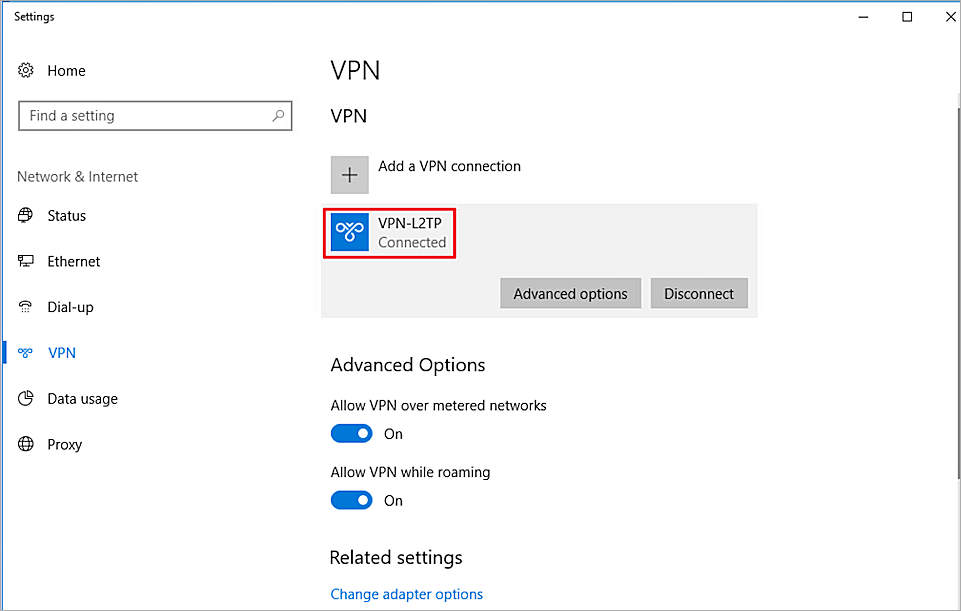
Task: Click the Proxy globe icon
Action: (26, 445)
